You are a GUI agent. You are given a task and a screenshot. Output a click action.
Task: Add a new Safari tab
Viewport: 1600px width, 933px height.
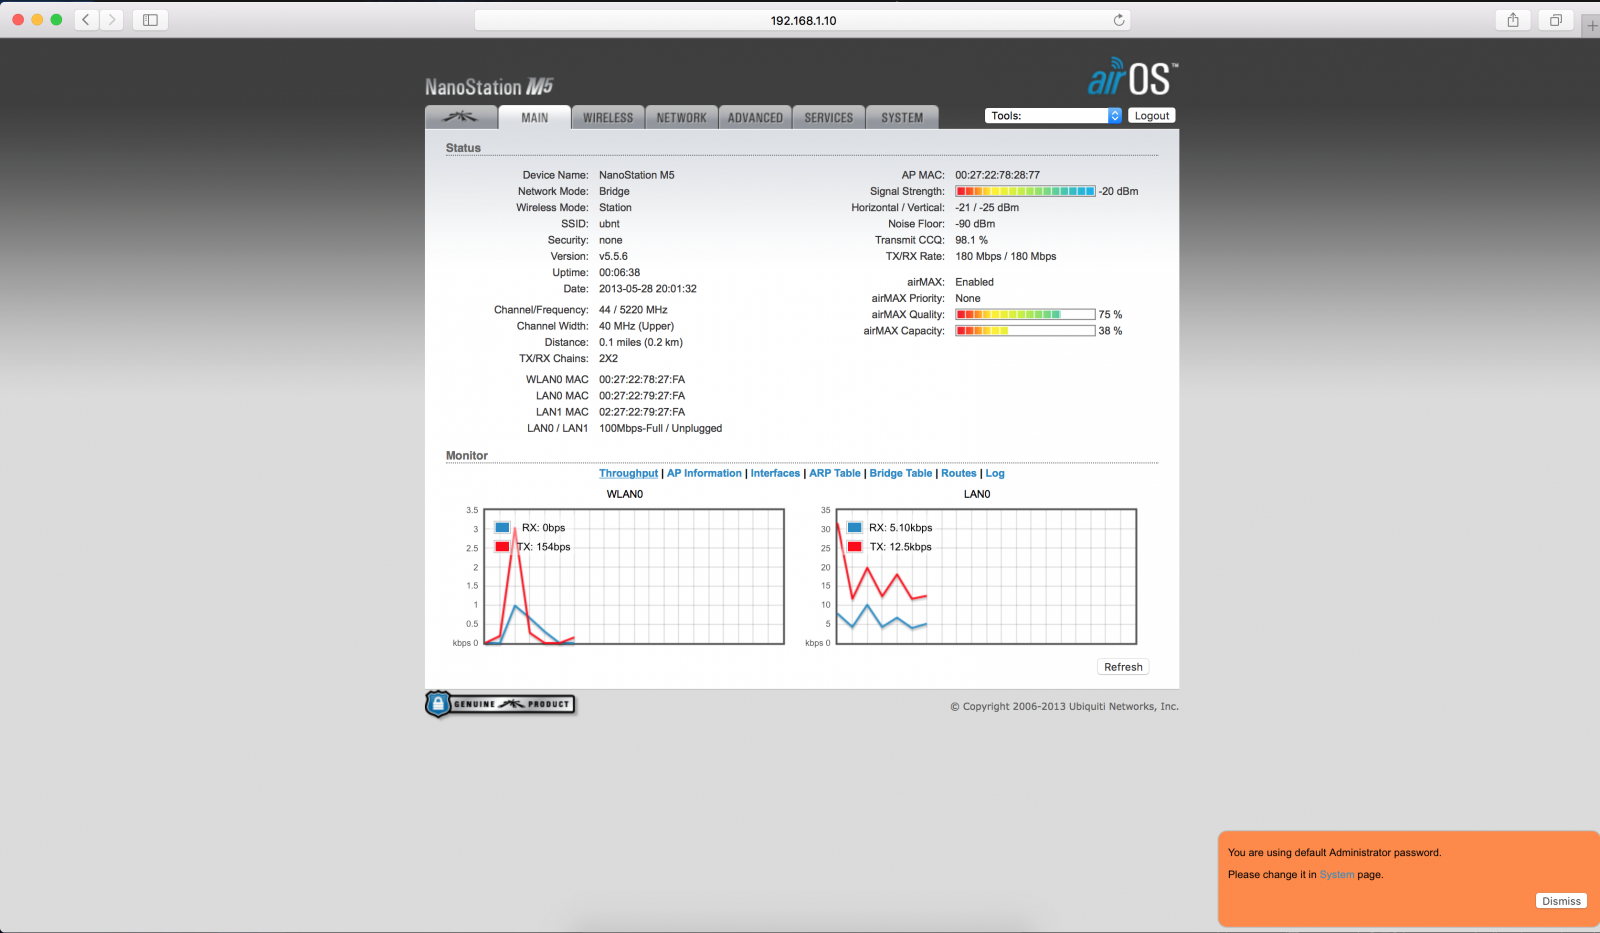pyautogui.click(x=1591, y=25)
